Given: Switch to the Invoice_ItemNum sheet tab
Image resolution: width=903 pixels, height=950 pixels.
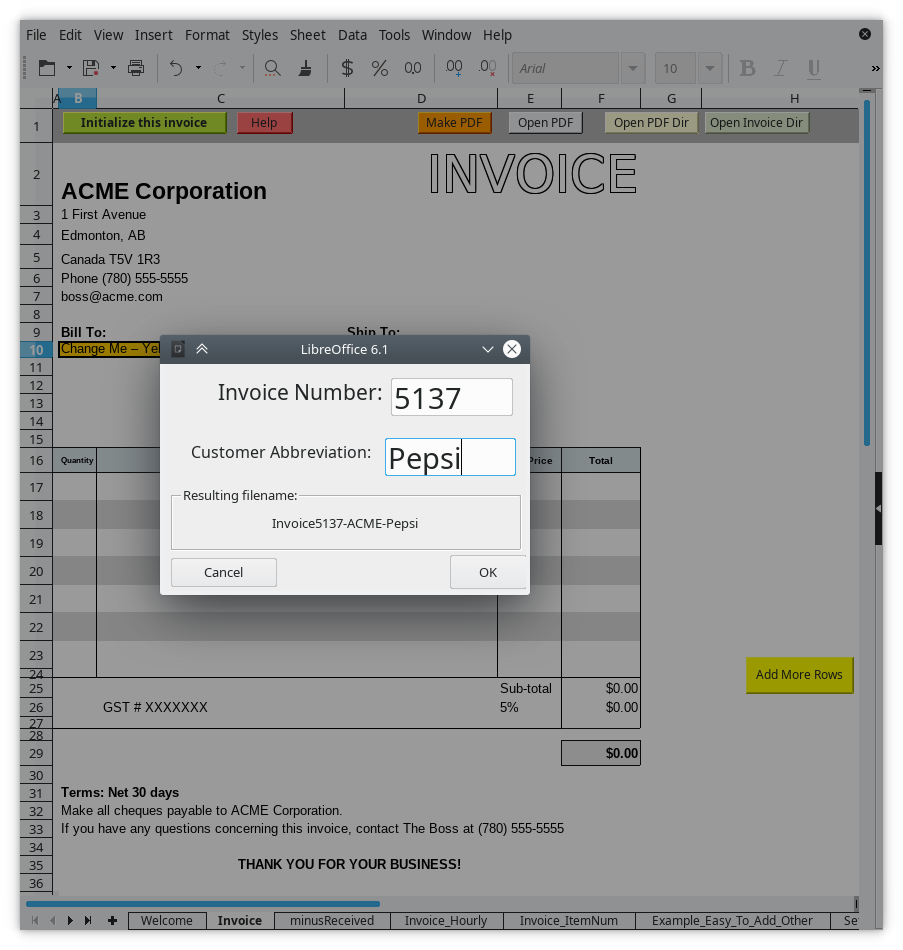Looking at the screenshot, I should point(568,920).
